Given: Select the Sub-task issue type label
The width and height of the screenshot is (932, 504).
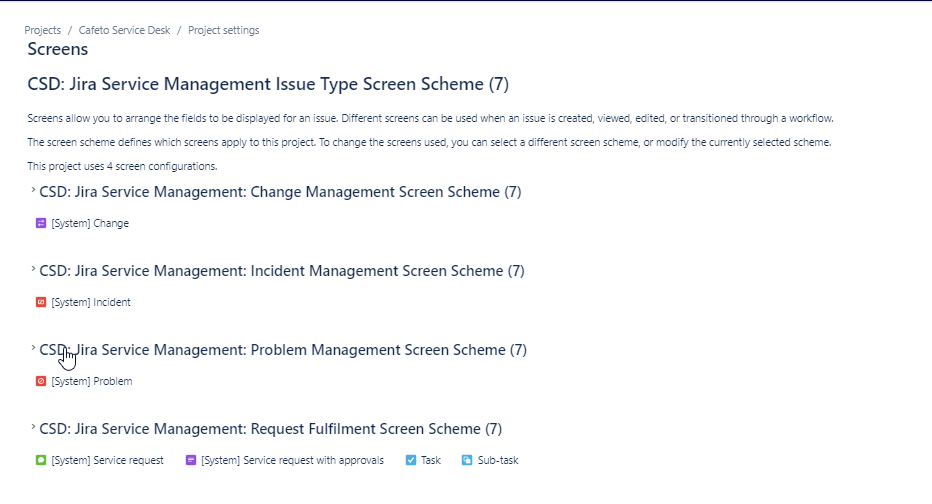Looking at the screenshot, I should click(x=498, y=461).
